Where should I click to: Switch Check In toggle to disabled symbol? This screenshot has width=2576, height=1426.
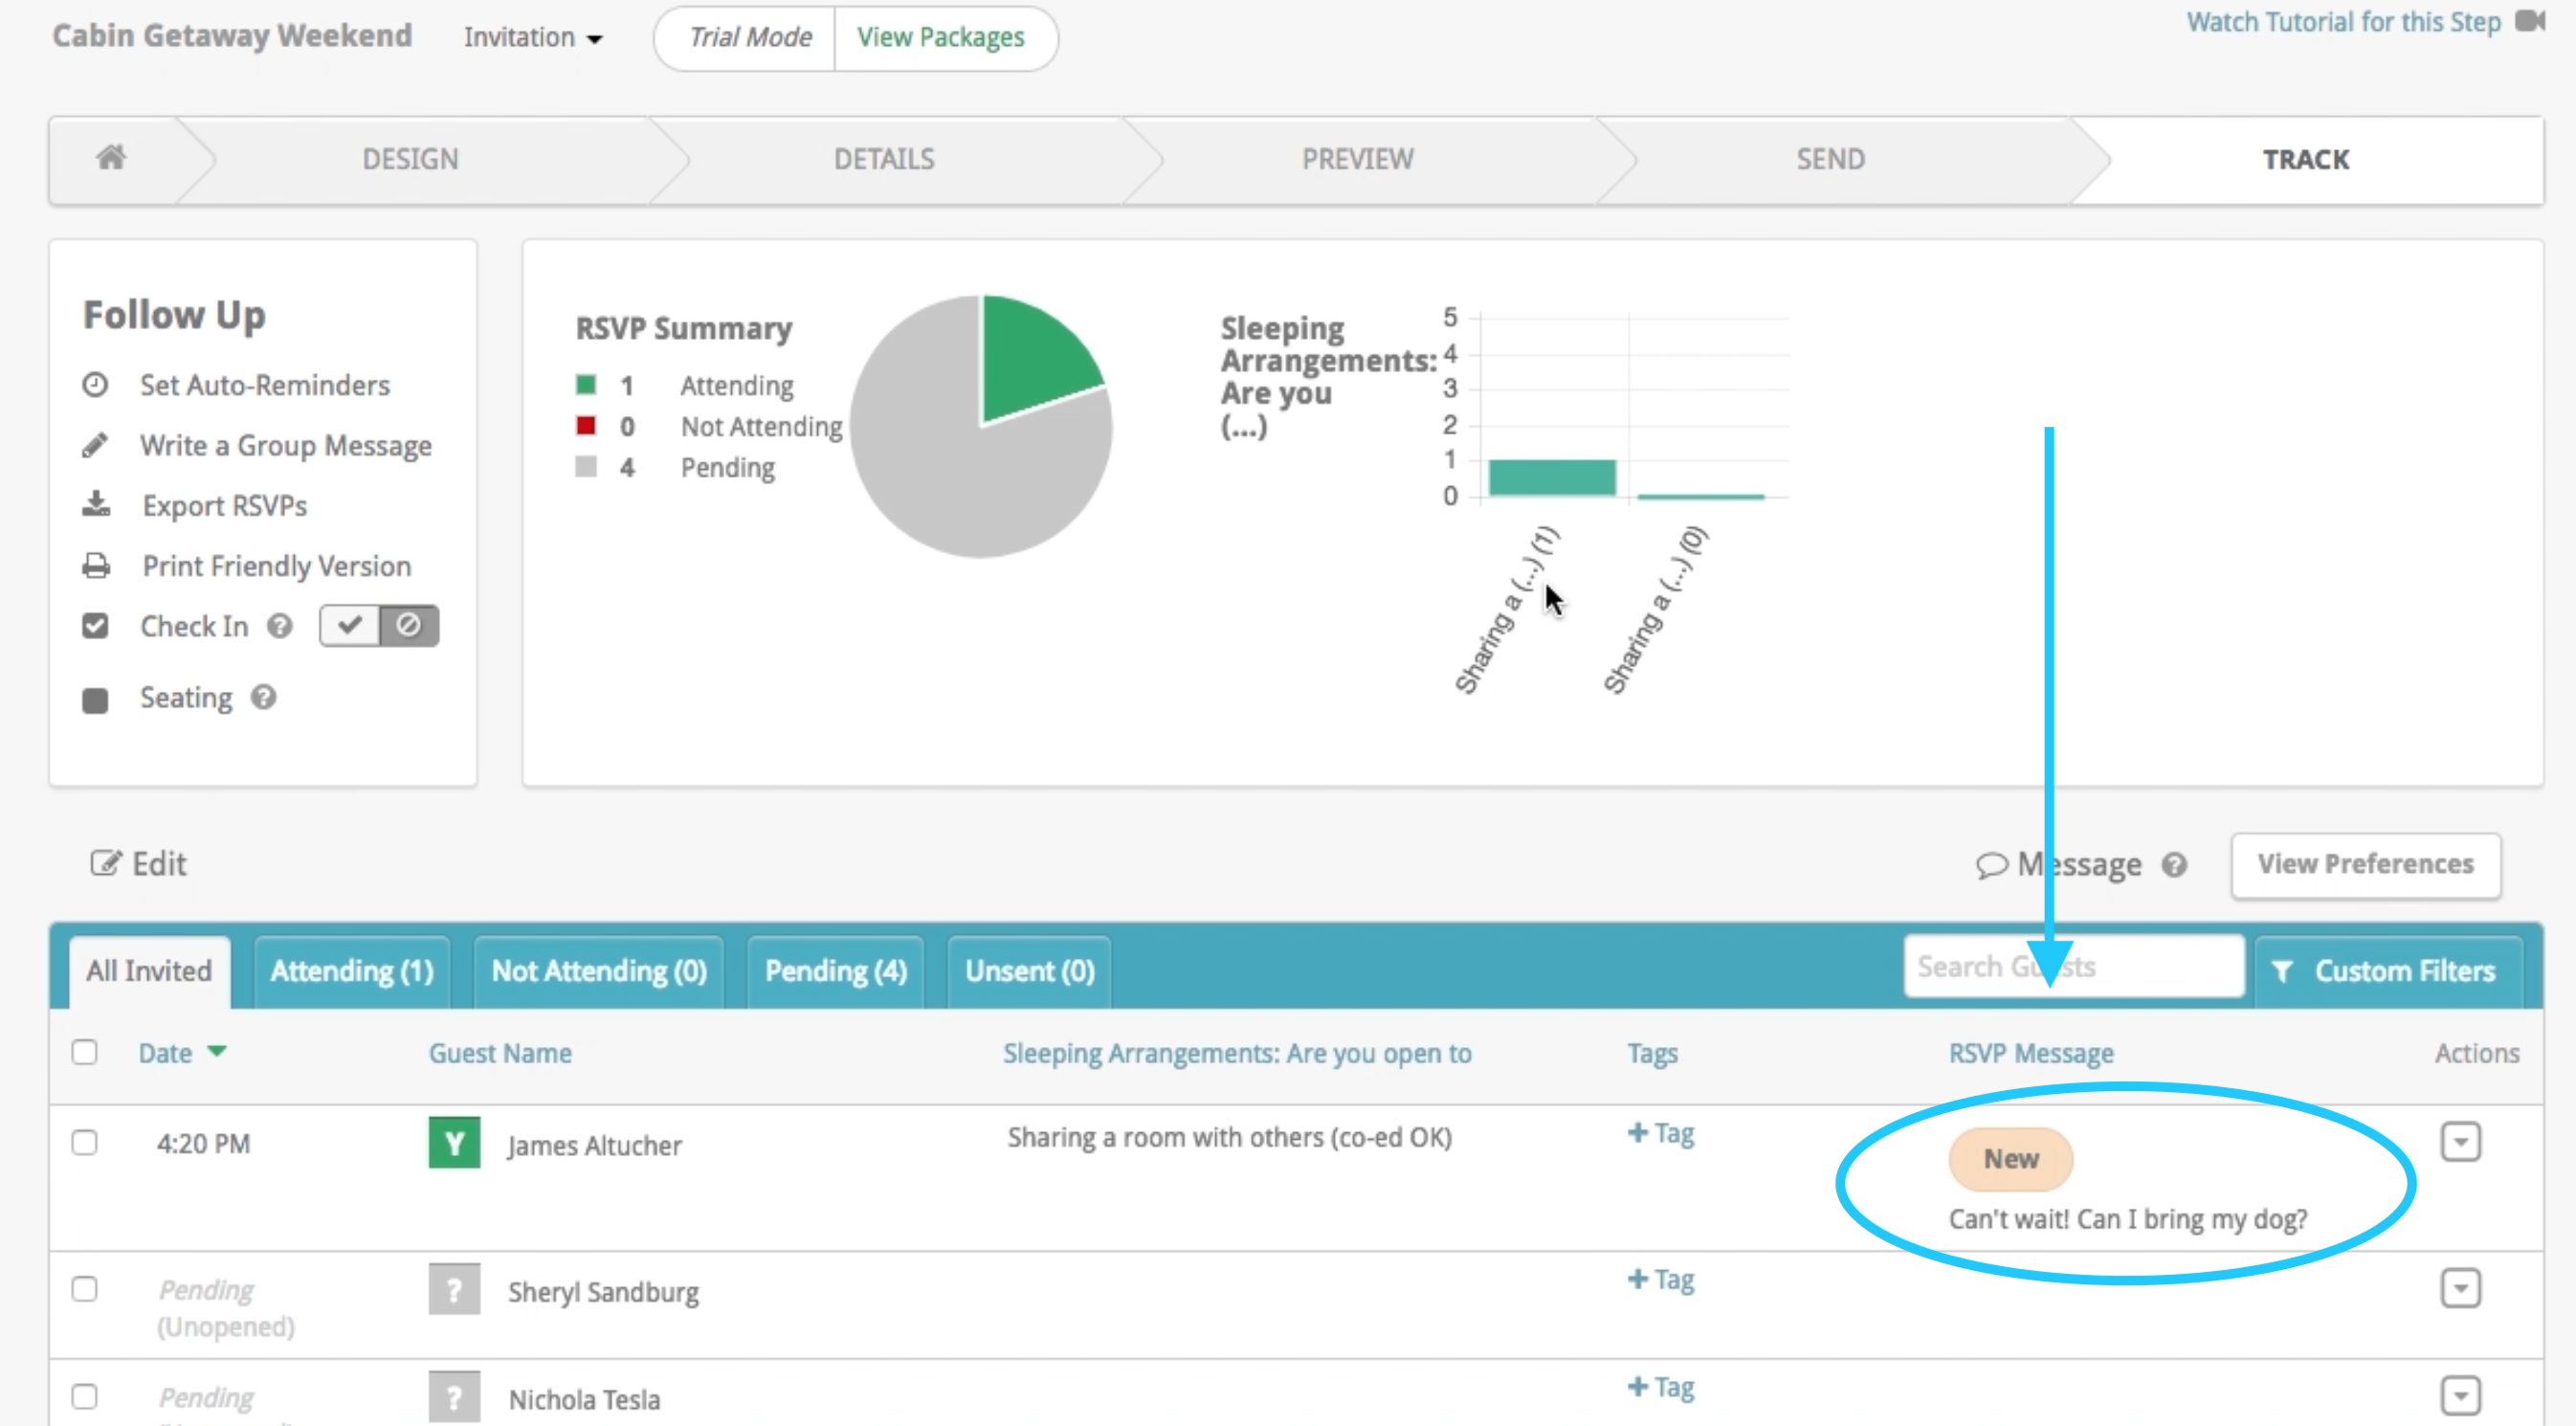[x=408, y=626]
